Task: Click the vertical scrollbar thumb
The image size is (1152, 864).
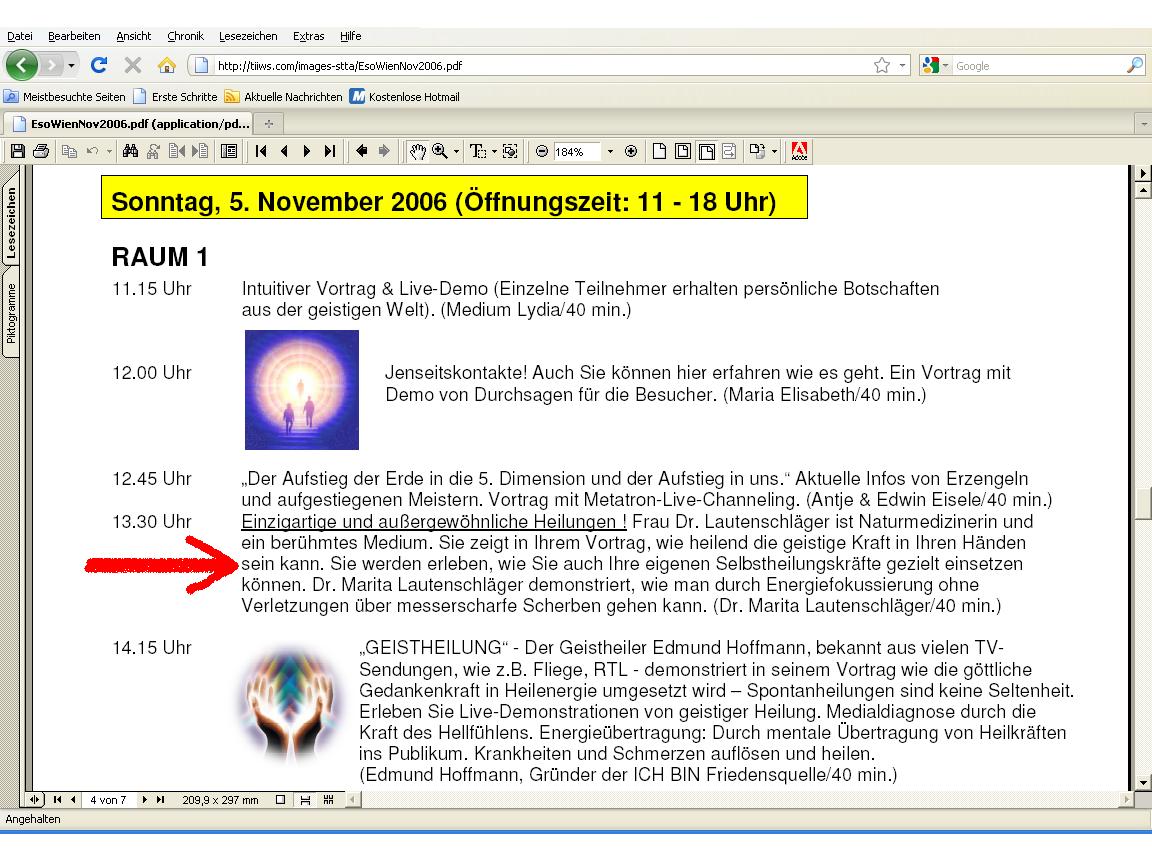Action: pyautogui.click(x=1143, y=502)
